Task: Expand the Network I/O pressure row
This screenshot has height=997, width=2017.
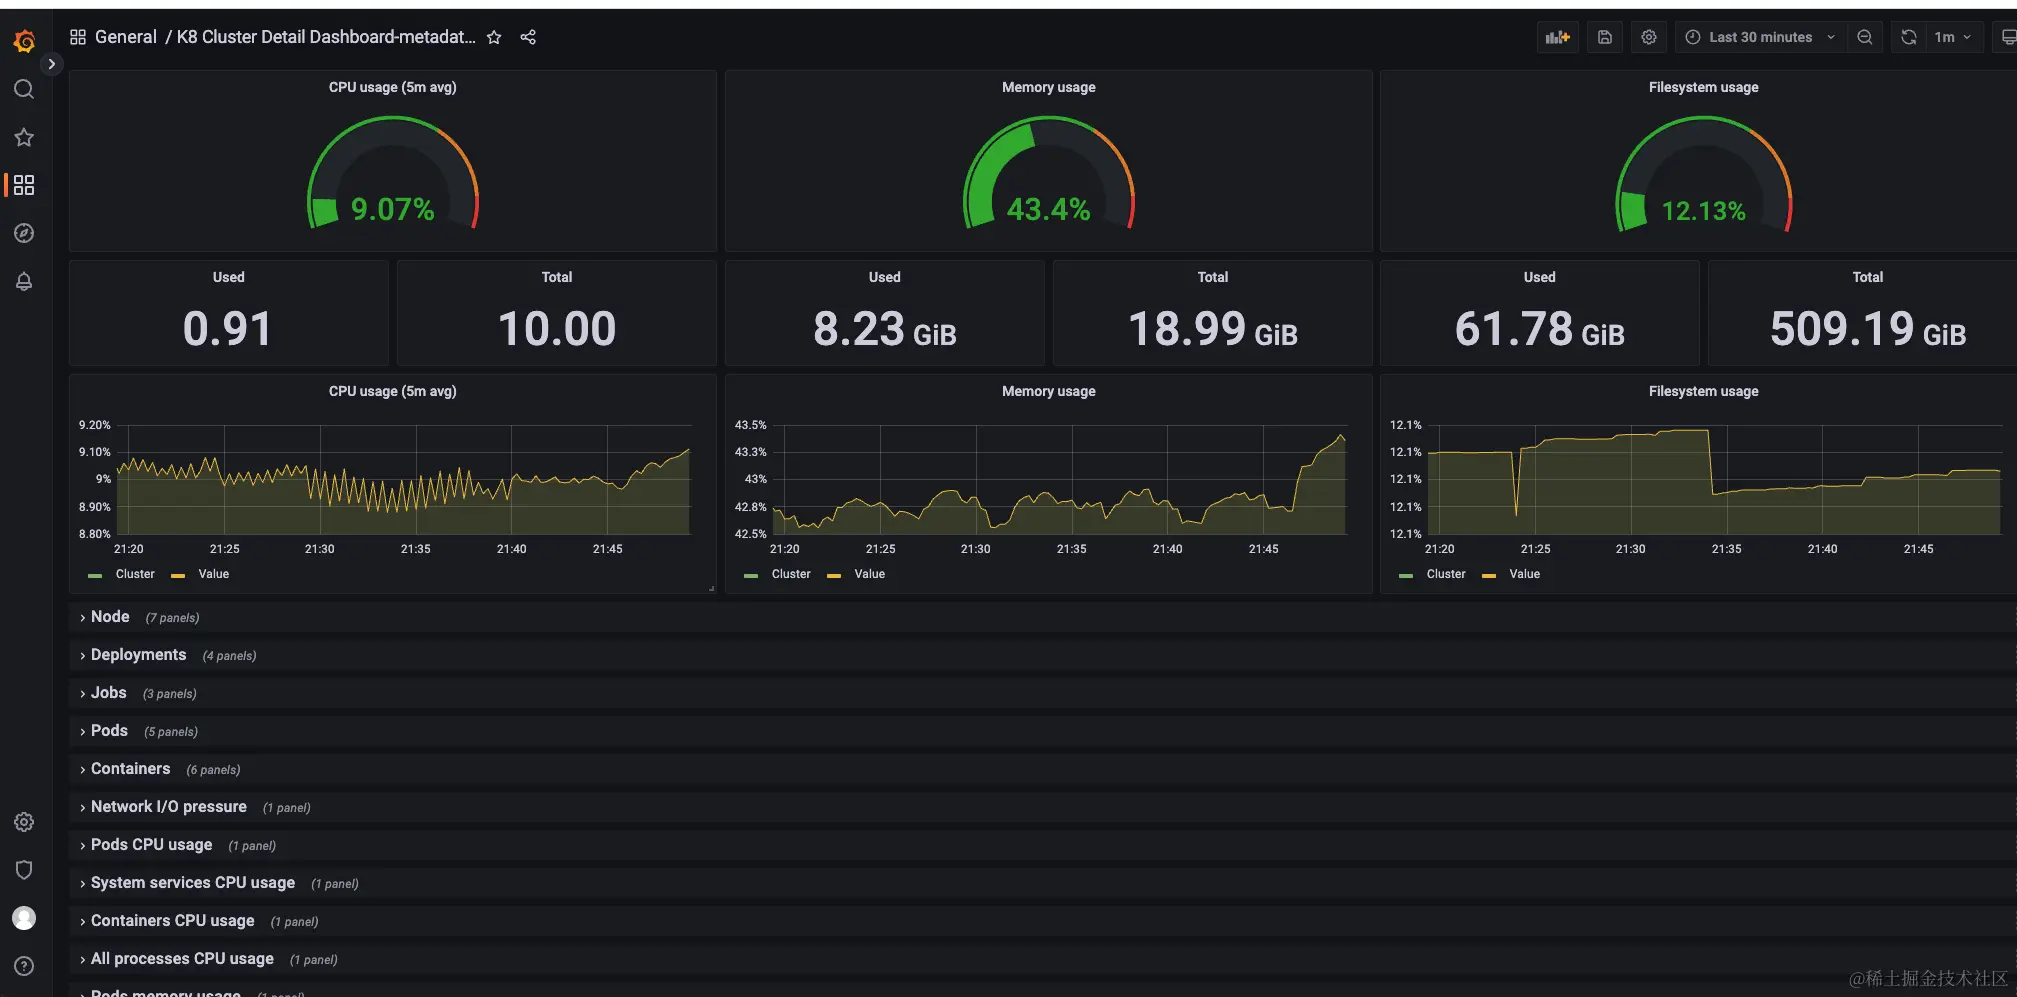Action: click(x=168, y=807)
